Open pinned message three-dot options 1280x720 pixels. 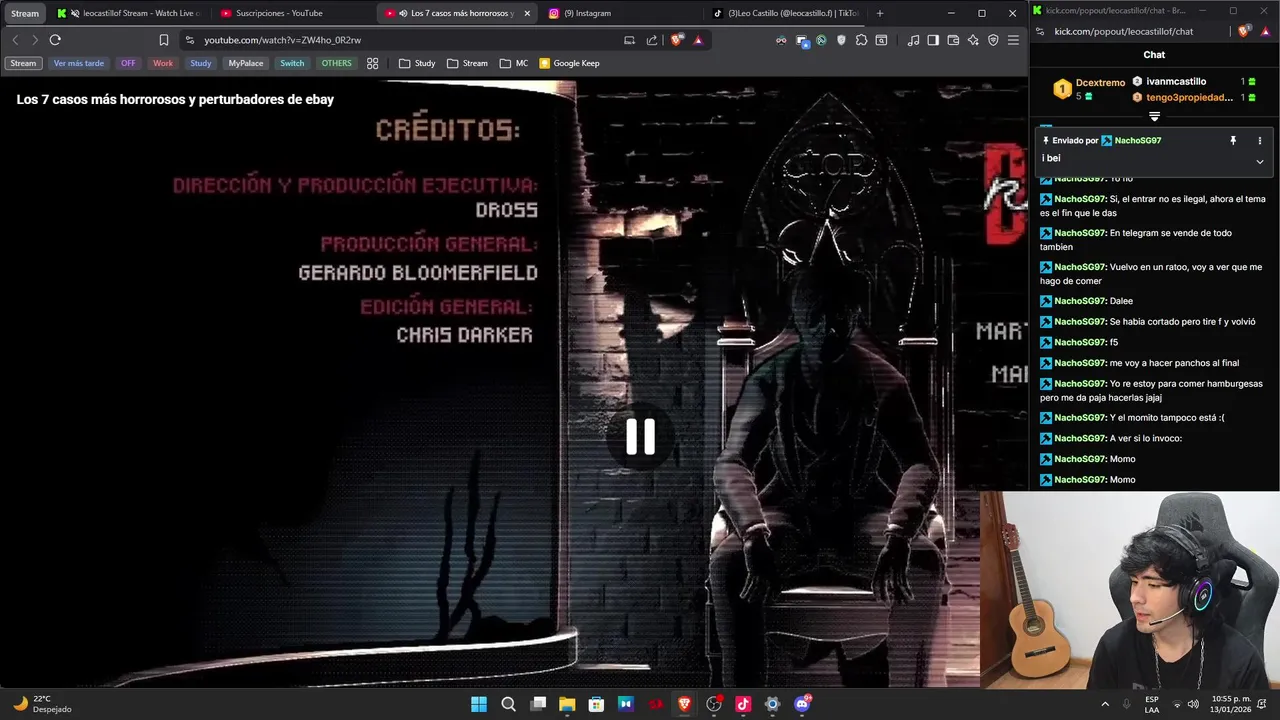[1259, 141]
